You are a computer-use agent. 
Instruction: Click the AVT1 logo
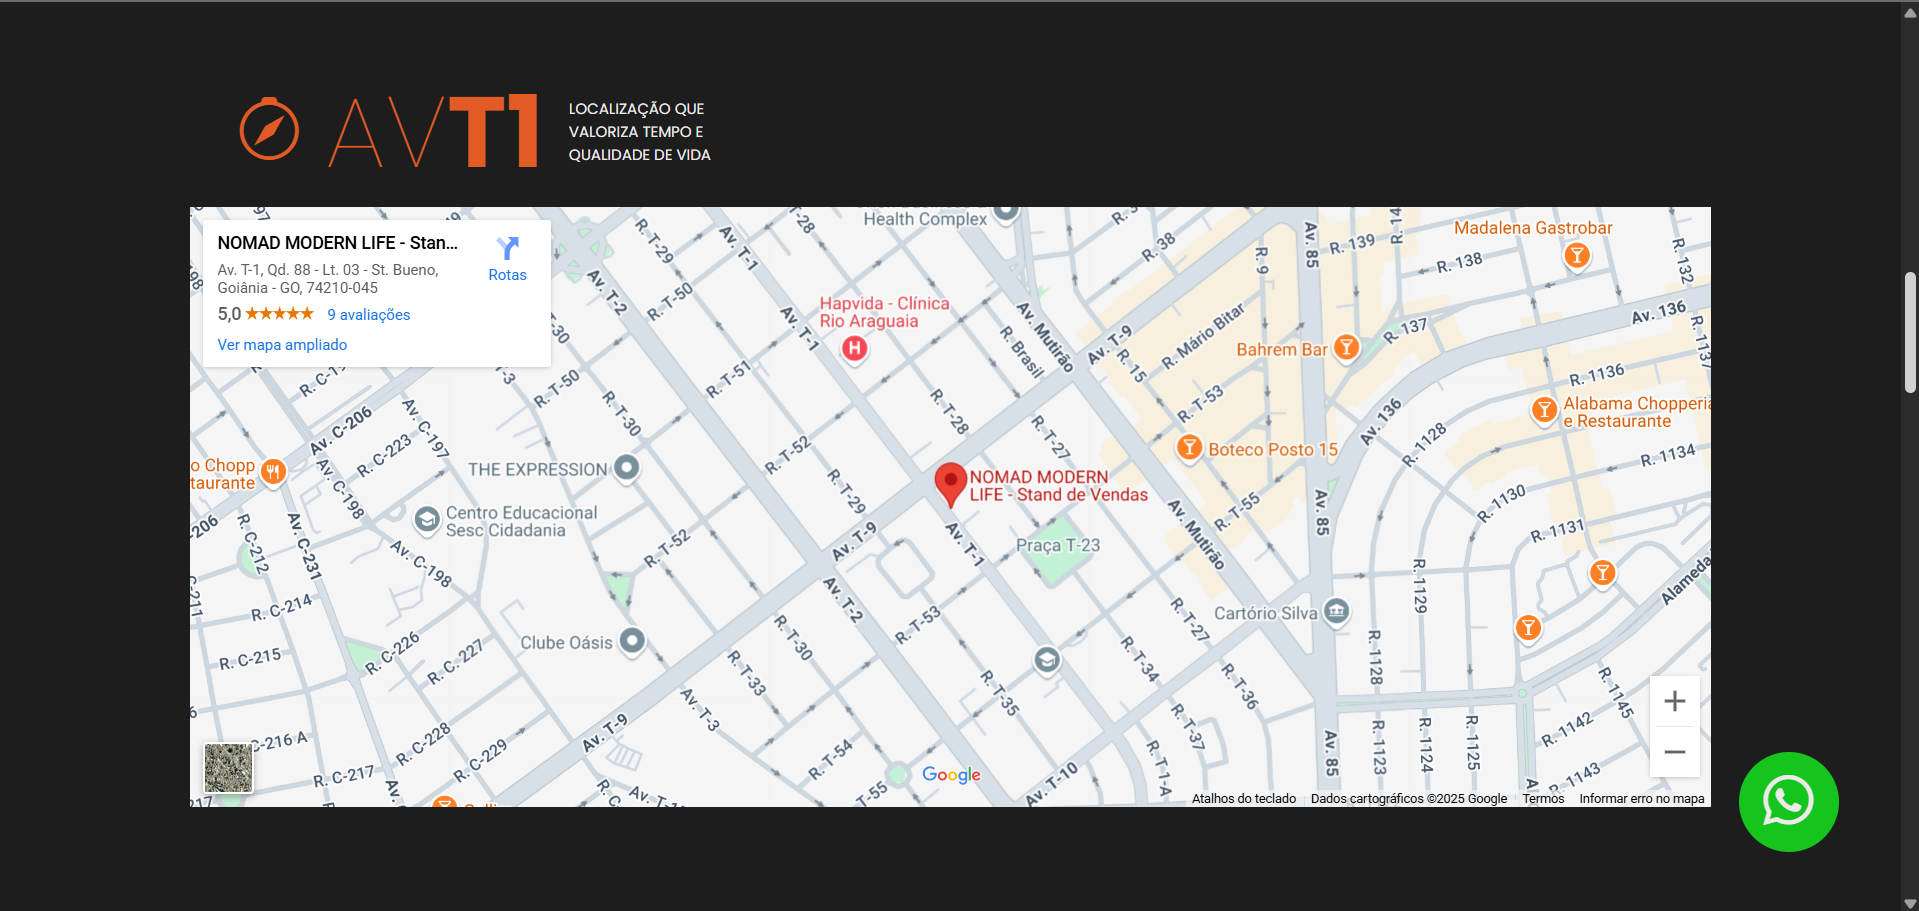pos(433,131)
